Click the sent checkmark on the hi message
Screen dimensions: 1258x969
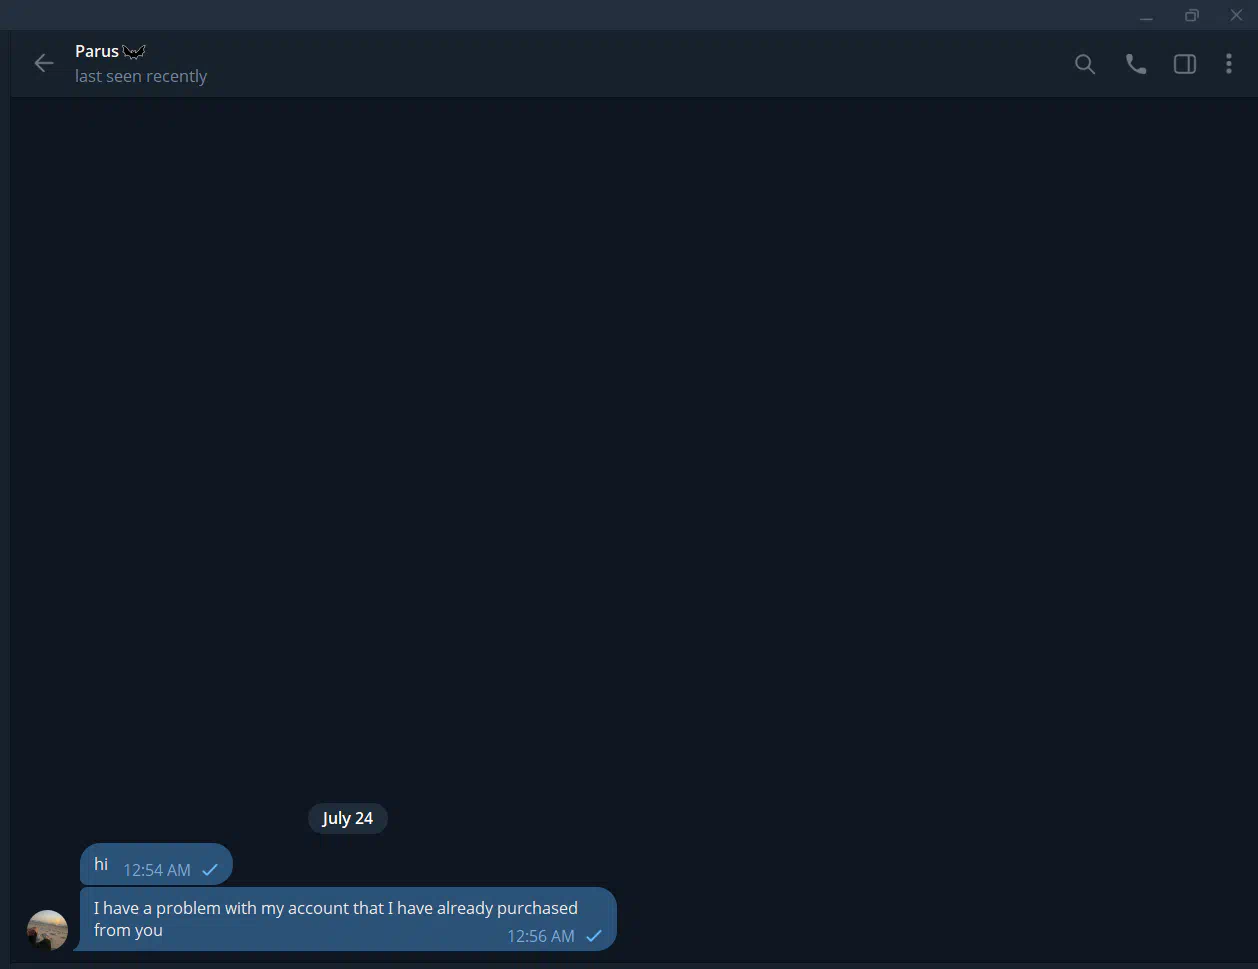point(210,870)
